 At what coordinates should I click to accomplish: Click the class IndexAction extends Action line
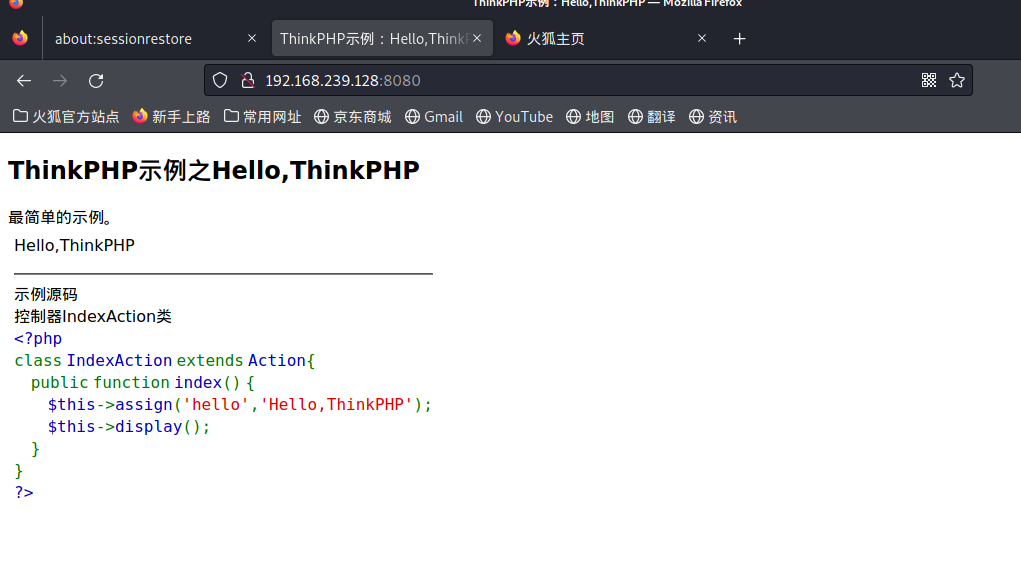(165, 361)
